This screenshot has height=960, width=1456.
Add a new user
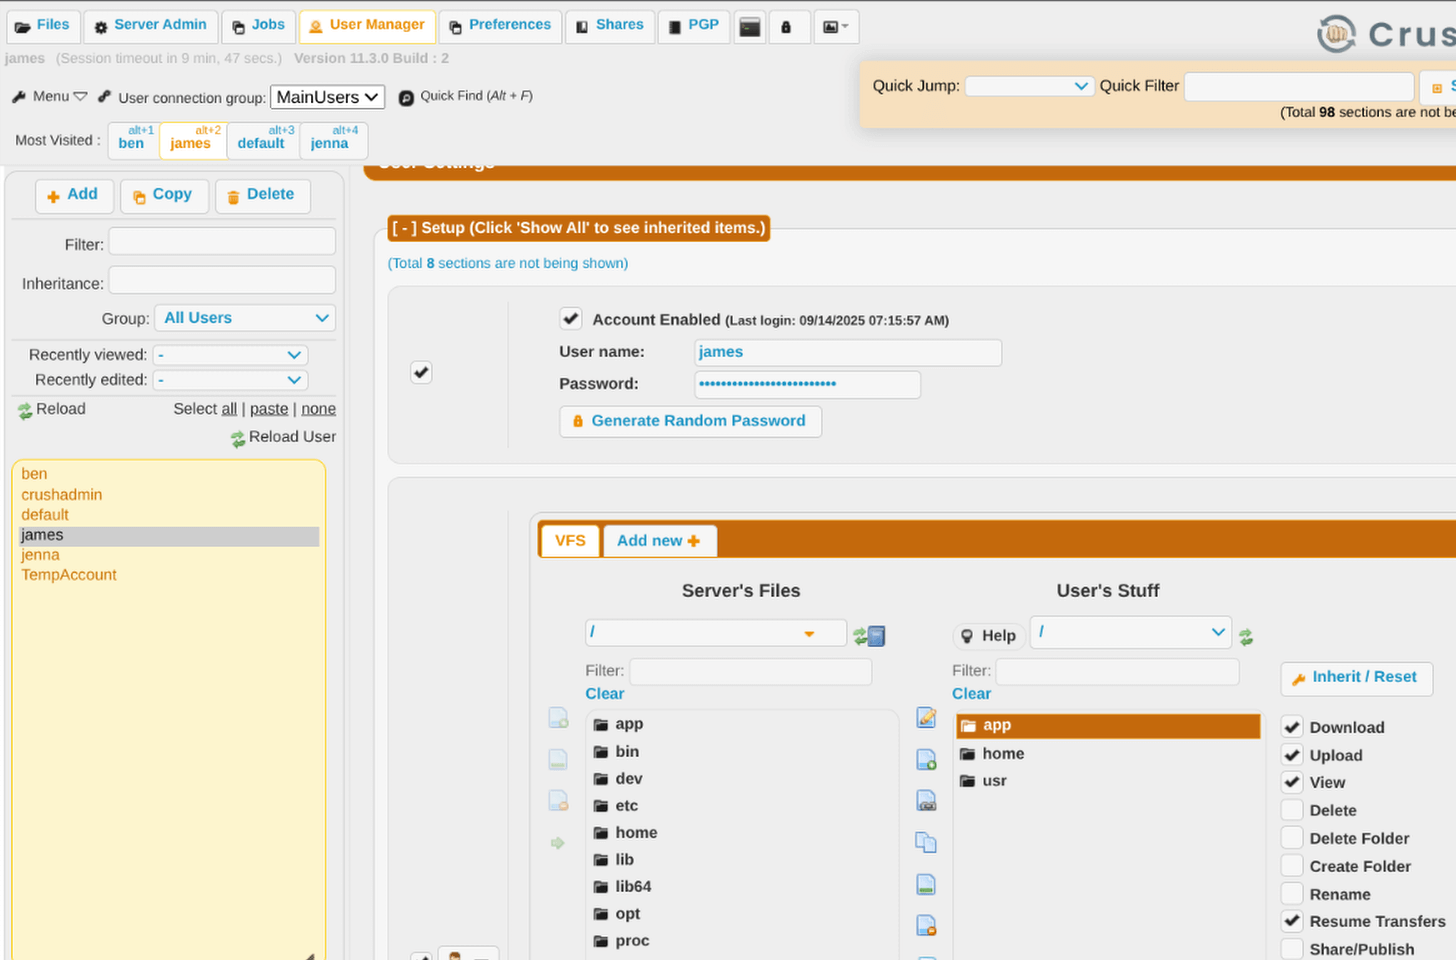click(73, 195)
